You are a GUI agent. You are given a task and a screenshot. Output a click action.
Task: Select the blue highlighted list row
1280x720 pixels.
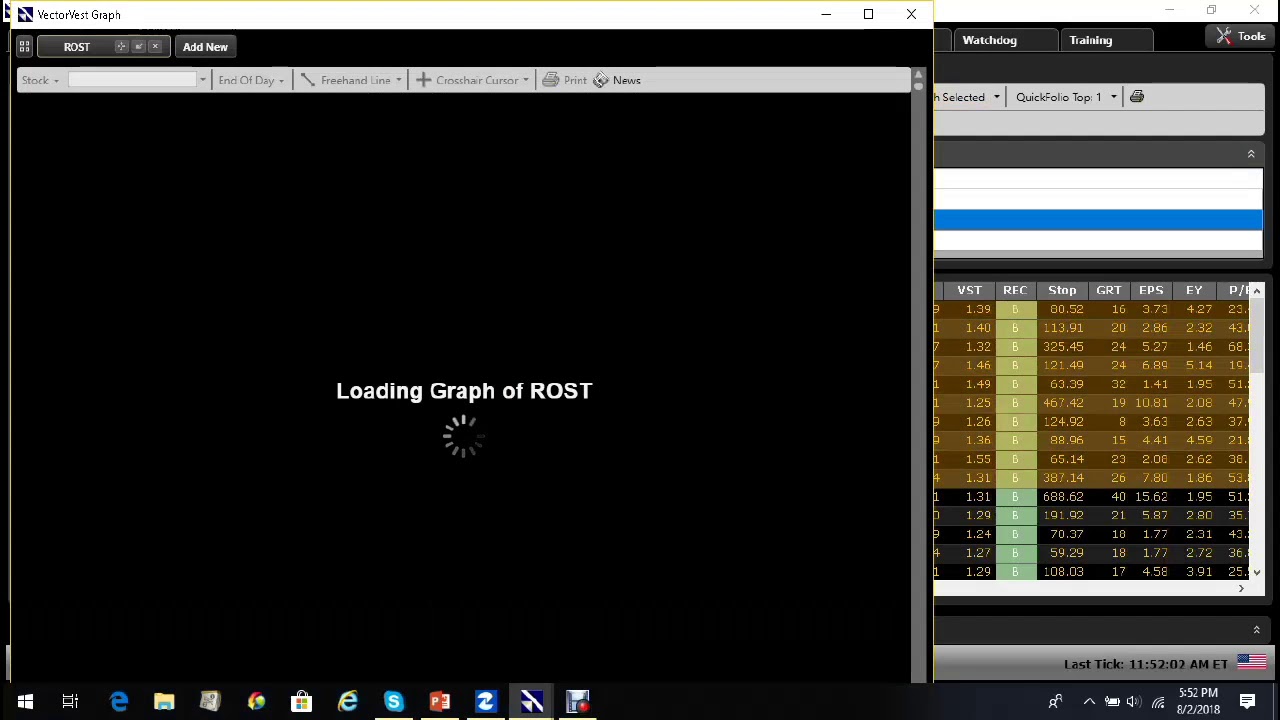[x=1098, y=221]
